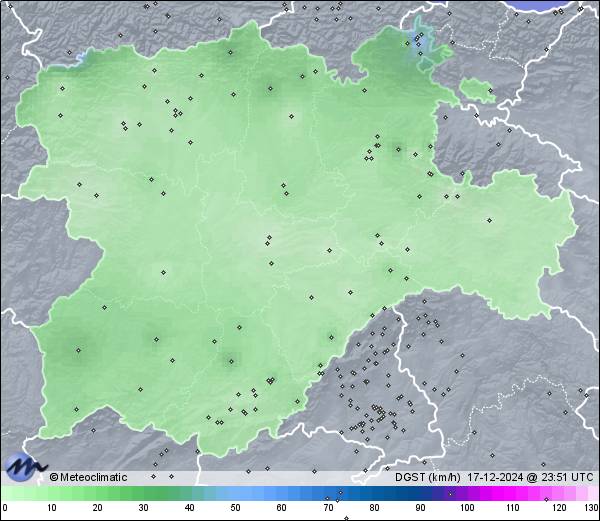Click the 60 label on the wind scale
Viewport: 600px width, 521px height.
[282, 508]
